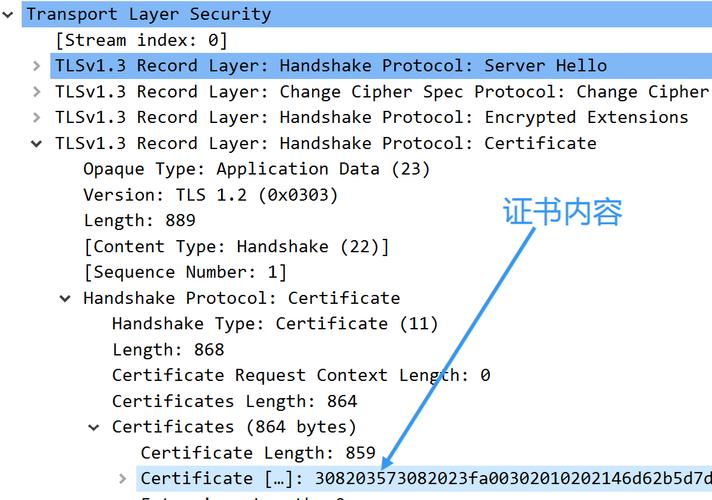The image size is (712, 500).
Task: Collapse the Transport Layer Security section
Action: 8,15
